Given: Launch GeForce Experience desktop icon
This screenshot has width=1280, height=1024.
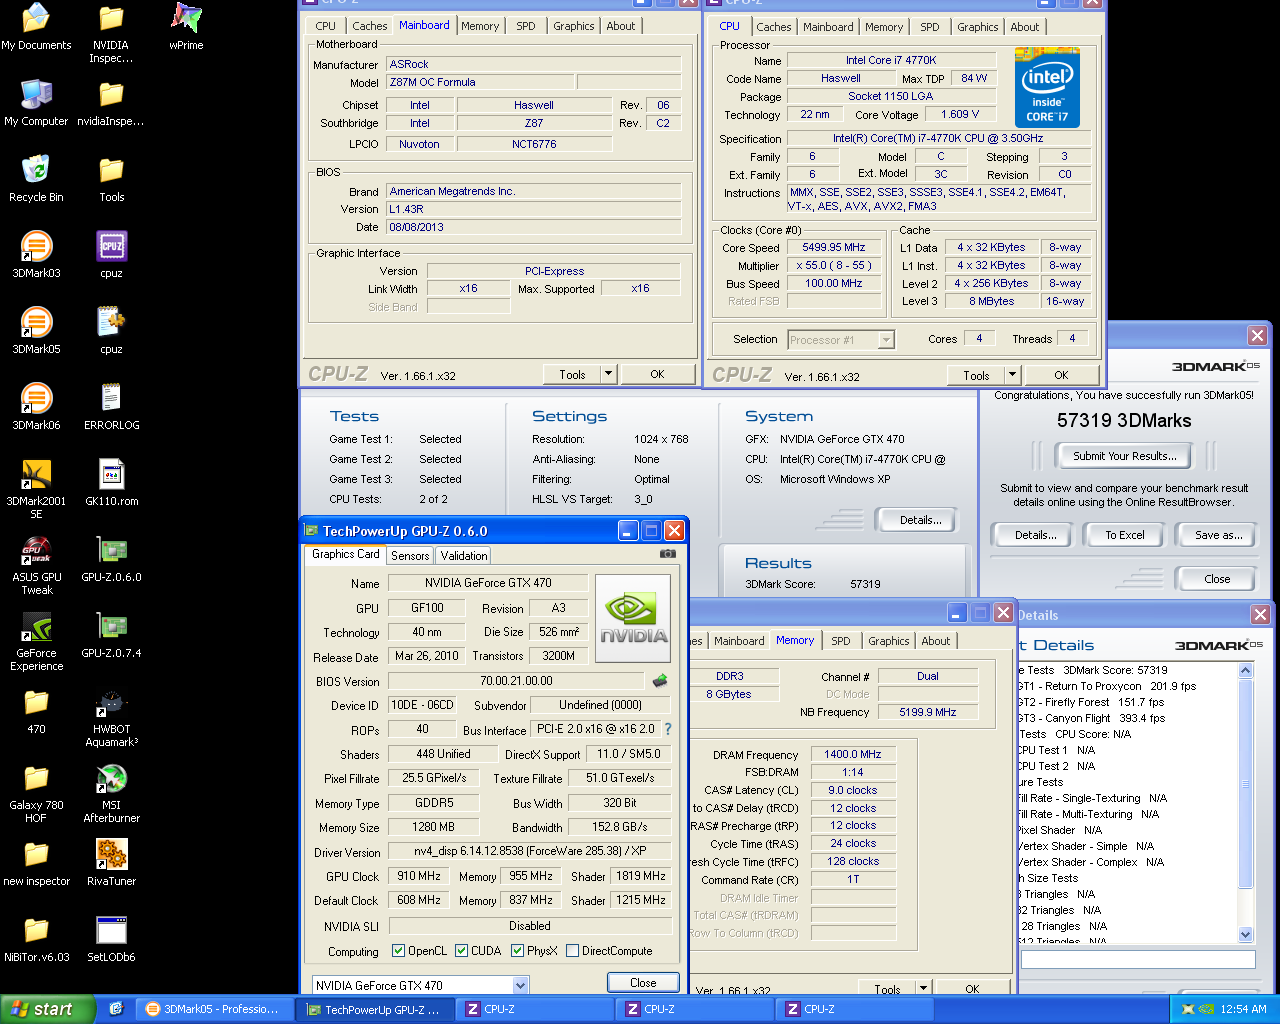Looking at the screenshot, I should pos(36,640).
